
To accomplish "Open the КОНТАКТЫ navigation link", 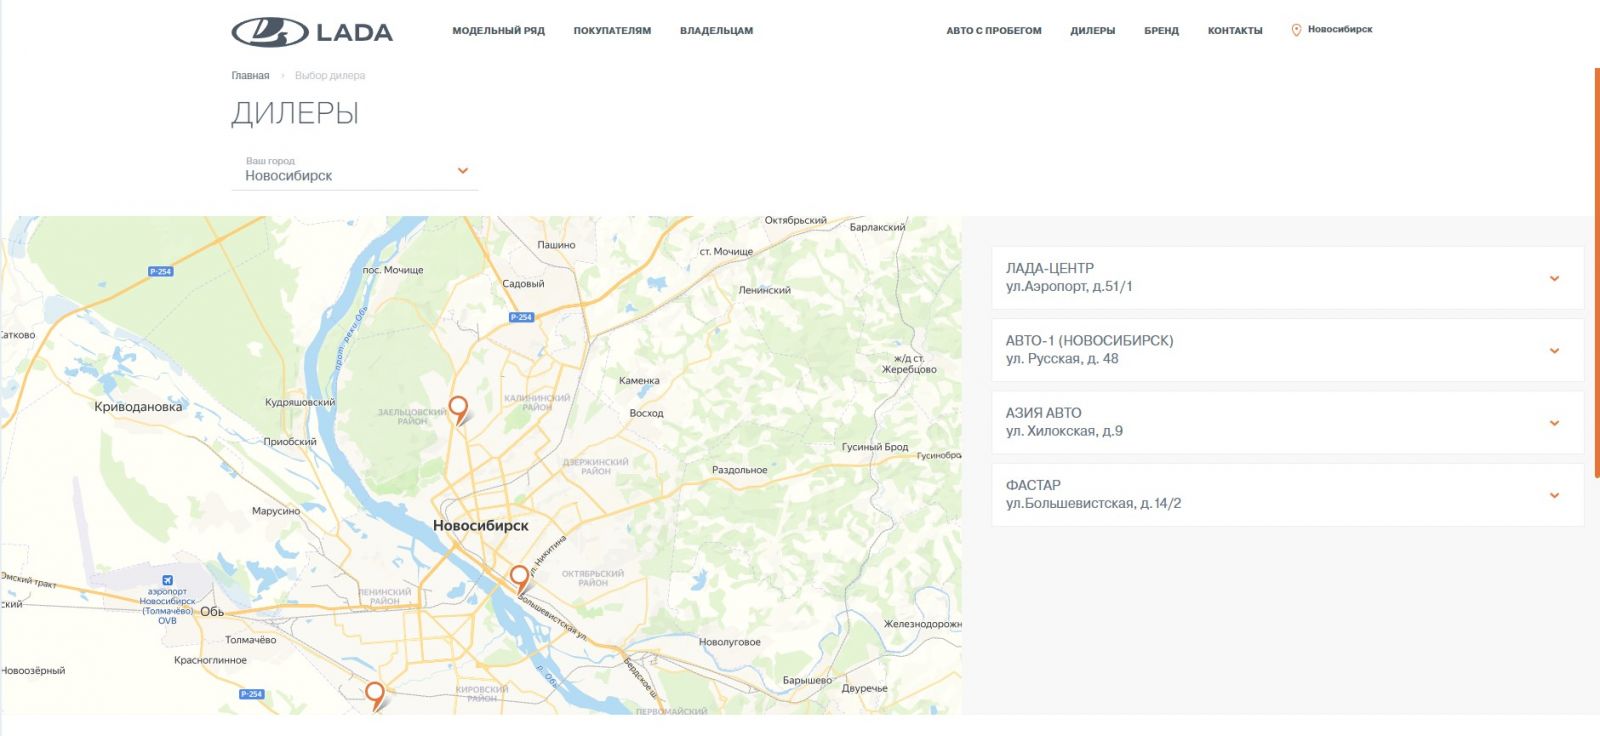I will 1234,31.
